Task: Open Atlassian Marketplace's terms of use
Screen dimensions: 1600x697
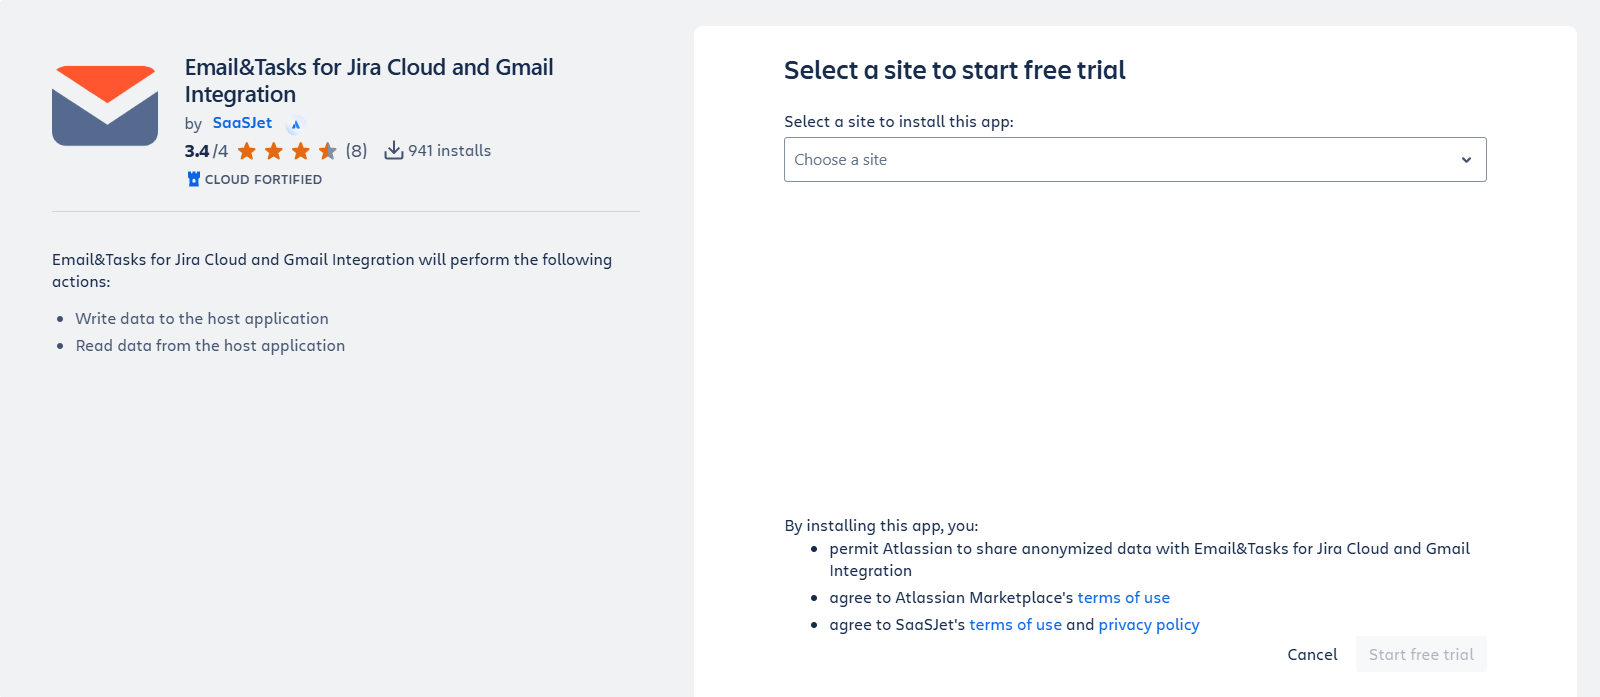Action: pyautogui.click(x=1123, y=597)
